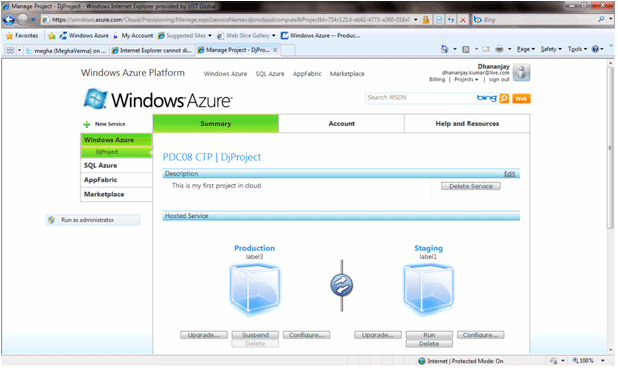Open the Page menu dropdown
618x368 pixels.
click(526, 49)
